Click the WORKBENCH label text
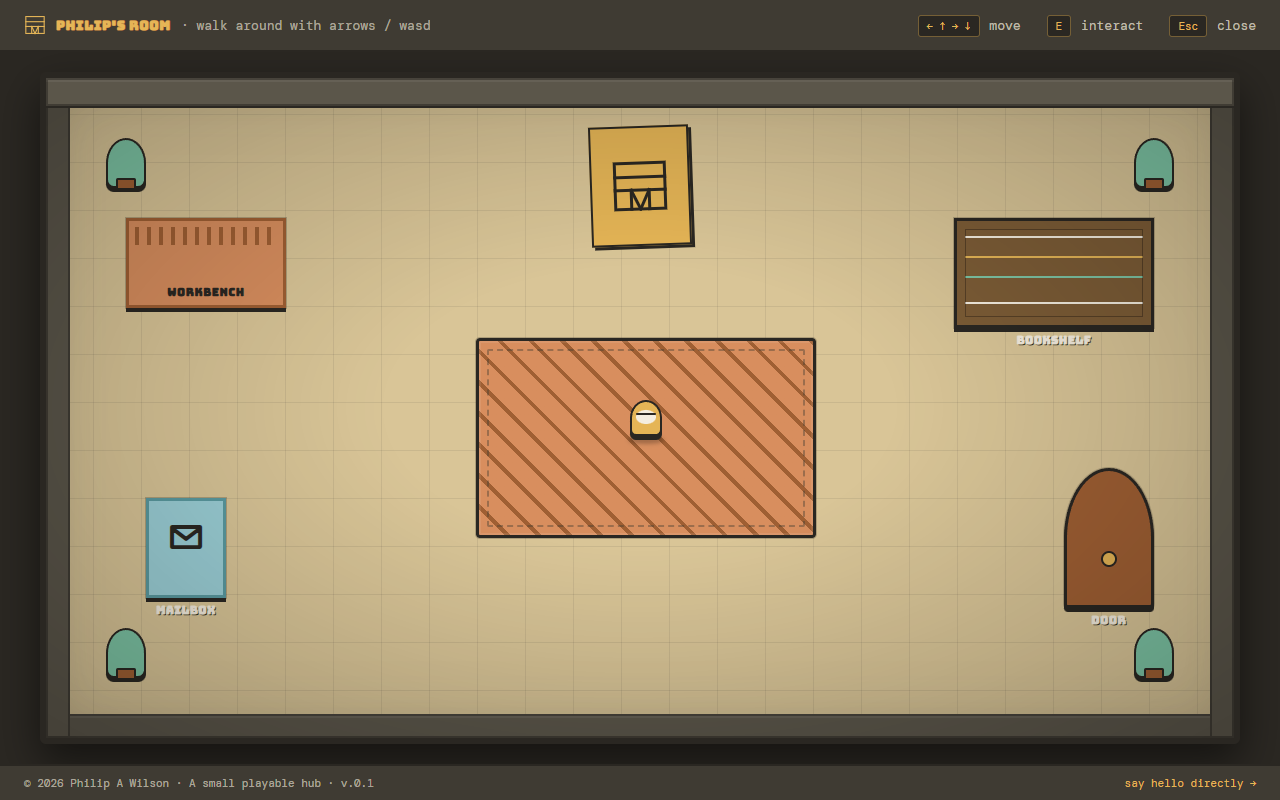Viewport: 1280px width, 800px height. tap(206, 292)
